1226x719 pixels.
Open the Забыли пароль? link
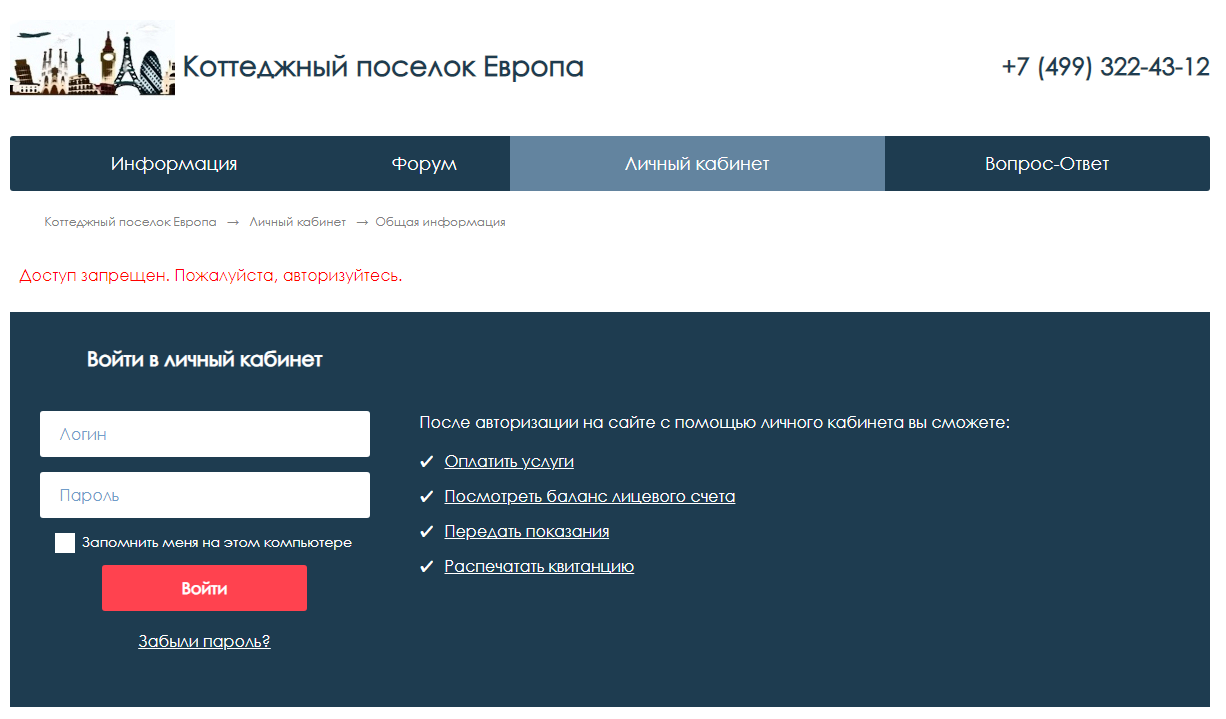coord(204,641)
